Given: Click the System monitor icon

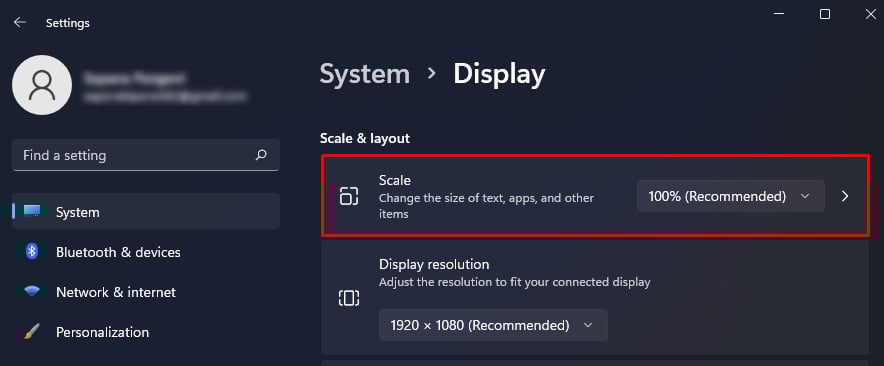Looking at the screenshot, I should pos(32,211).
